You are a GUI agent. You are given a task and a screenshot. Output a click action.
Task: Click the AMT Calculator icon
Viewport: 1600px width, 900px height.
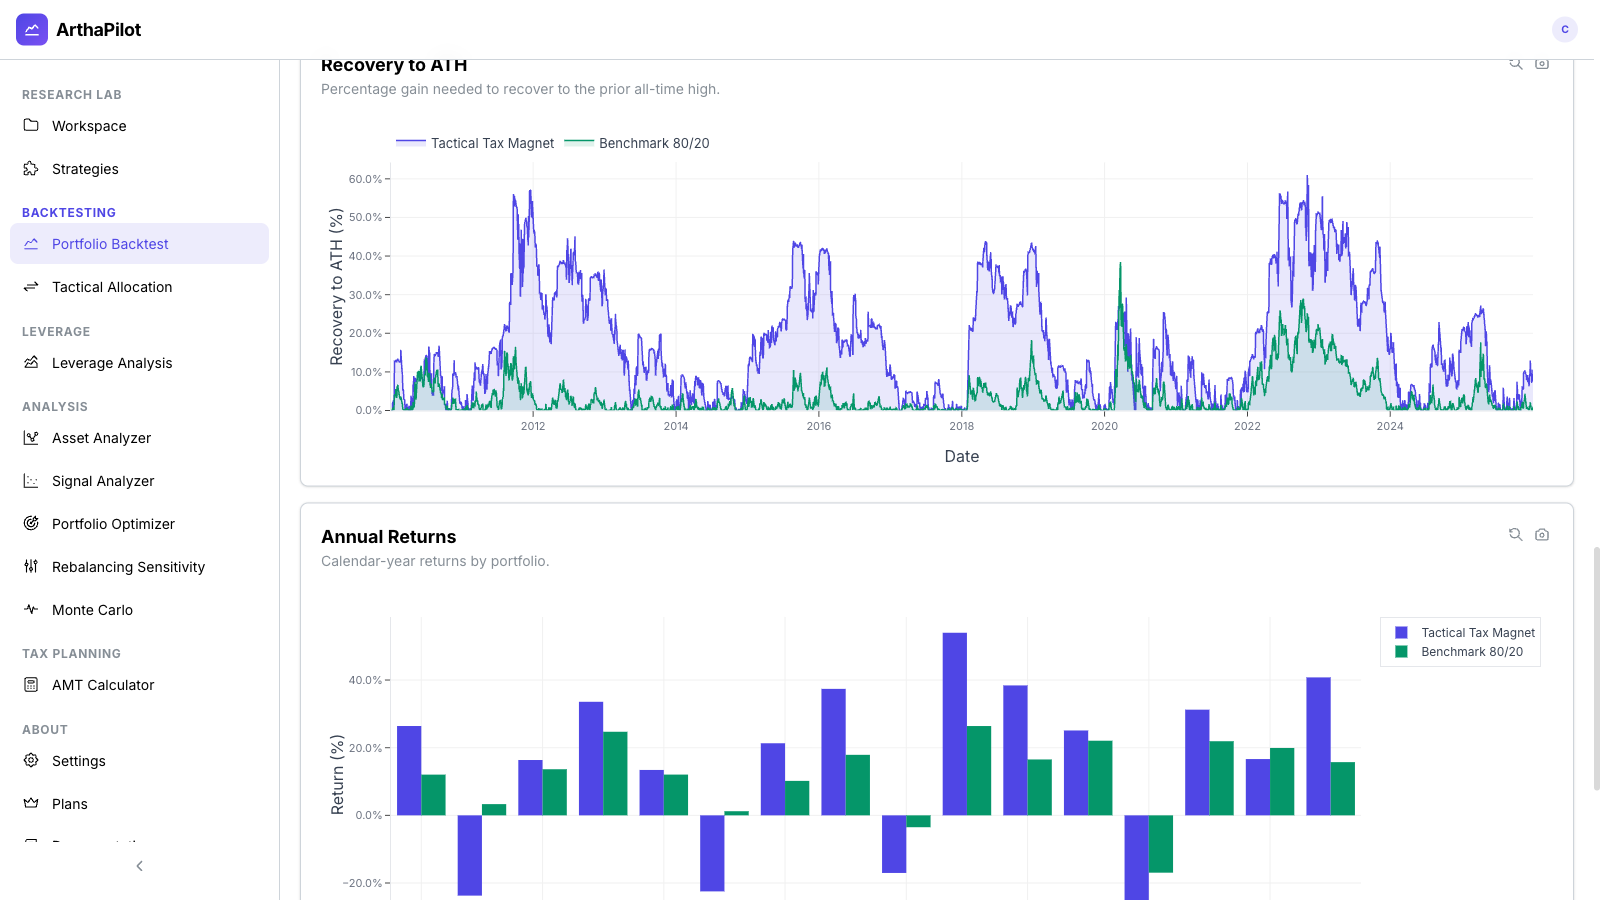coord(31,685)
